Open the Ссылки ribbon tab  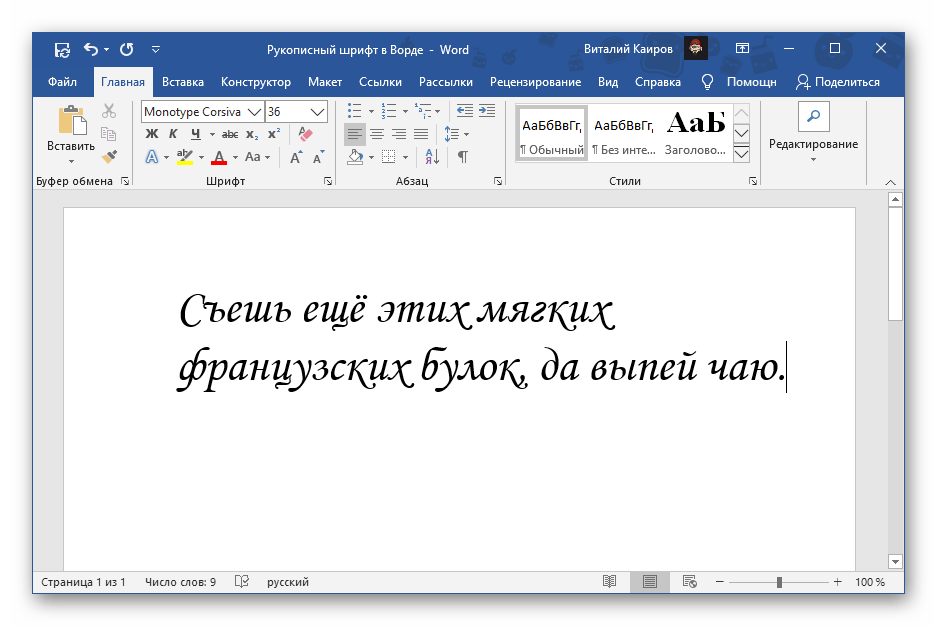380,82
